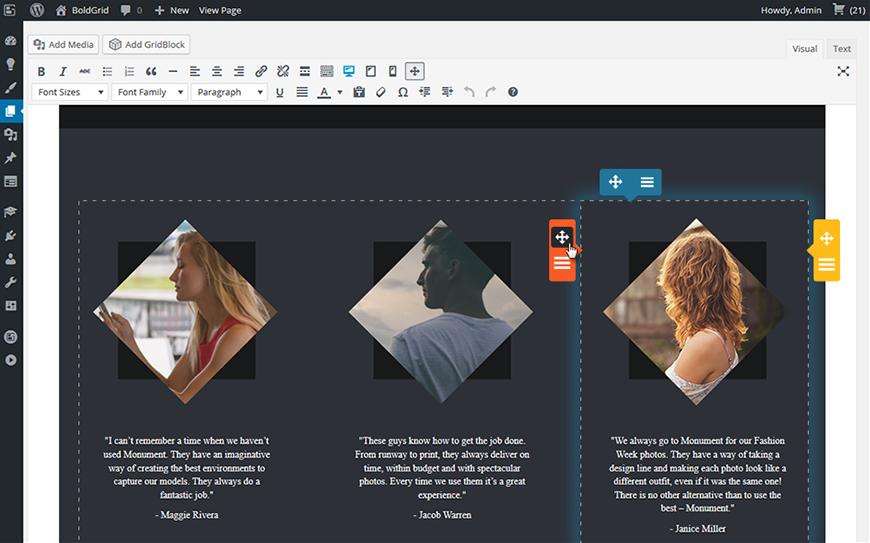Image resolution: width=870 pixels, height=543 pixels.
Task: Open the yellow section menu icon
Action: click(826, 264)
